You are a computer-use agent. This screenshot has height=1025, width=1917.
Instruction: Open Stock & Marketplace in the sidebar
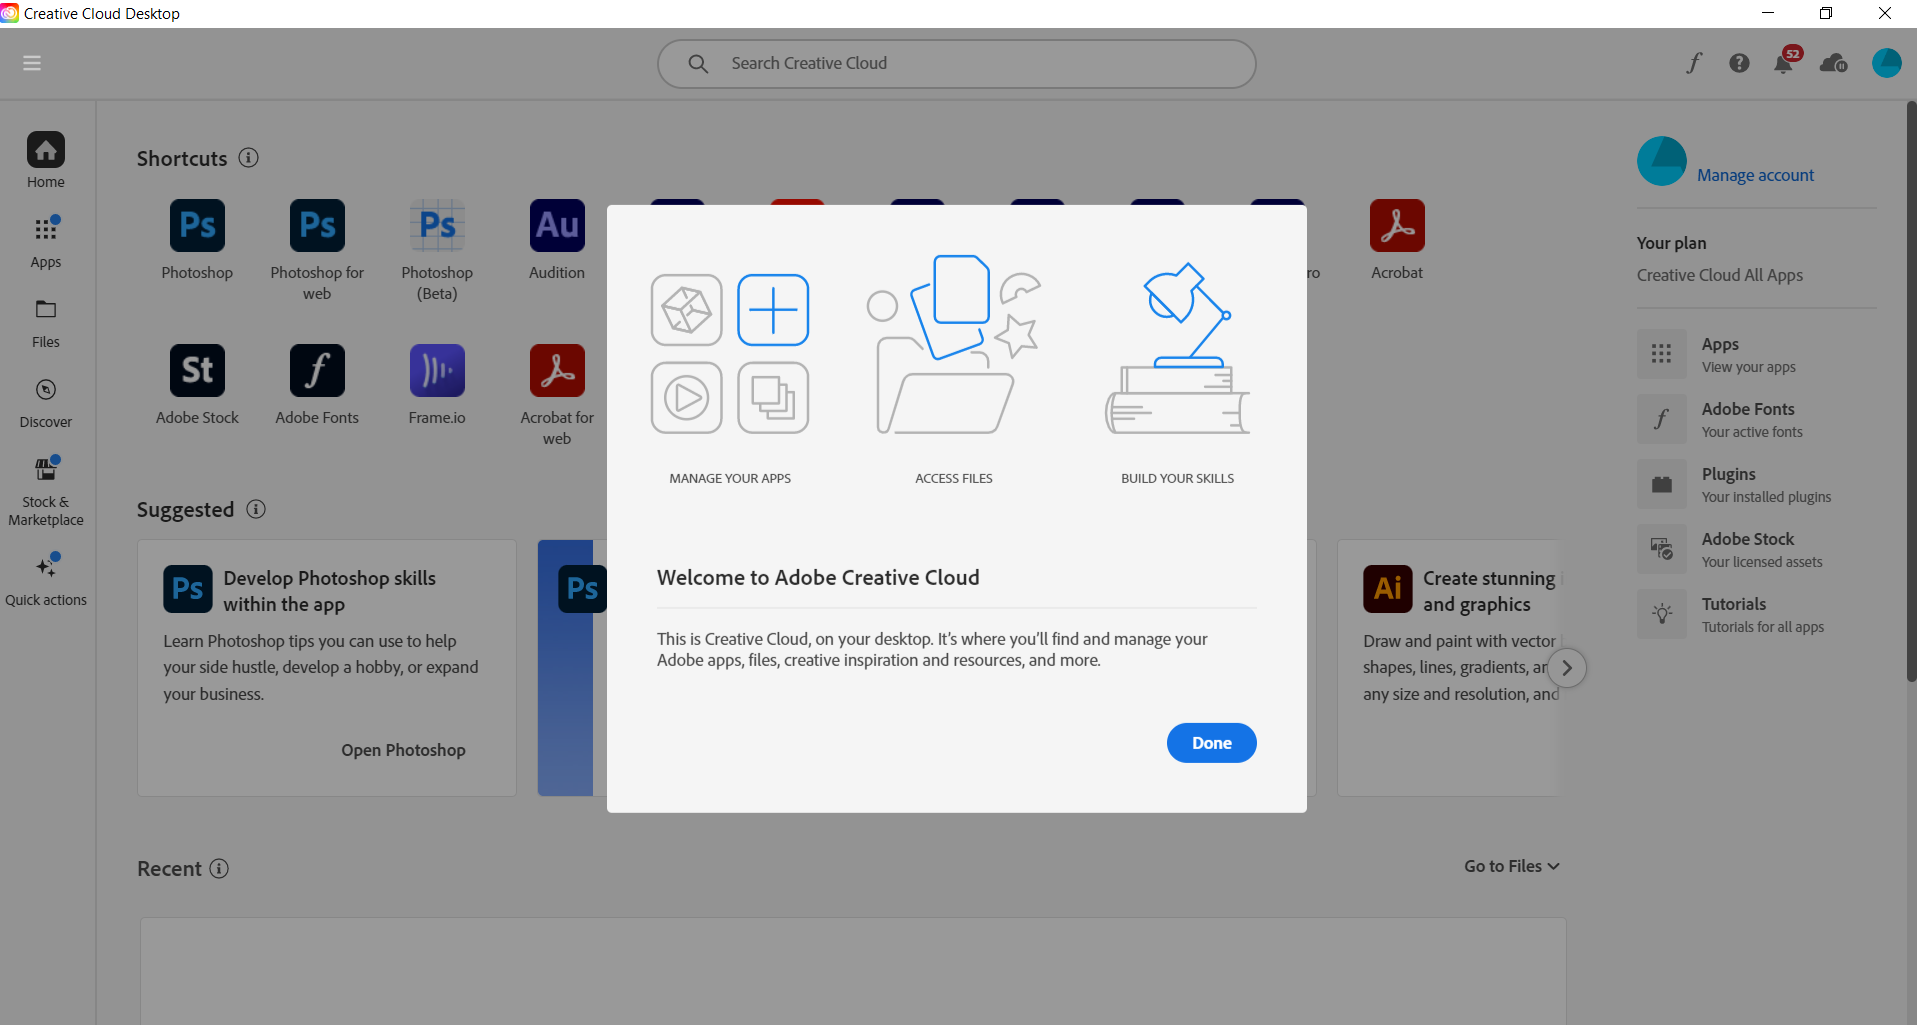[46, 491]
